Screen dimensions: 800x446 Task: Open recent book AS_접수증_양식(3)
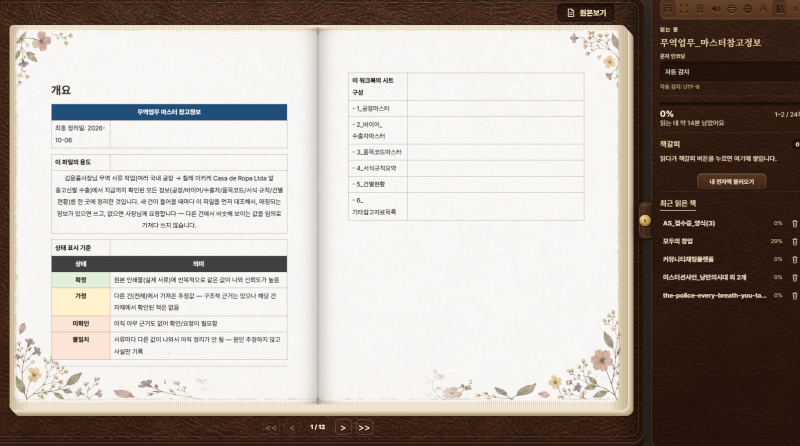point(689,224)
